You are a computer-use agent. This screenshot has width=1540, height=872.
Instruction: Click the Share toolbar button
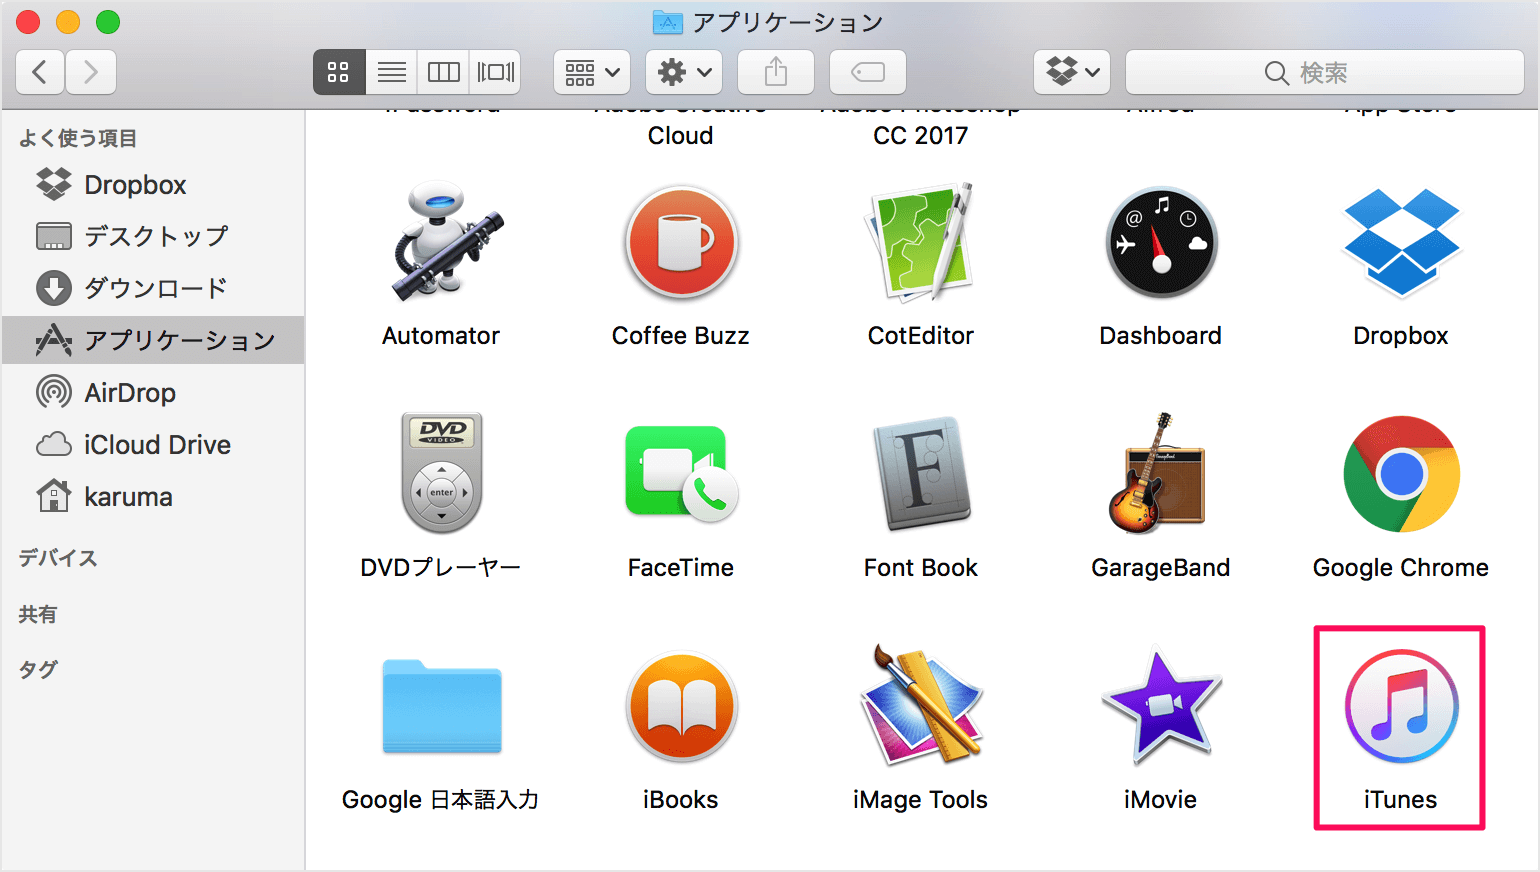pyautogui.click(x=776, y=72)
